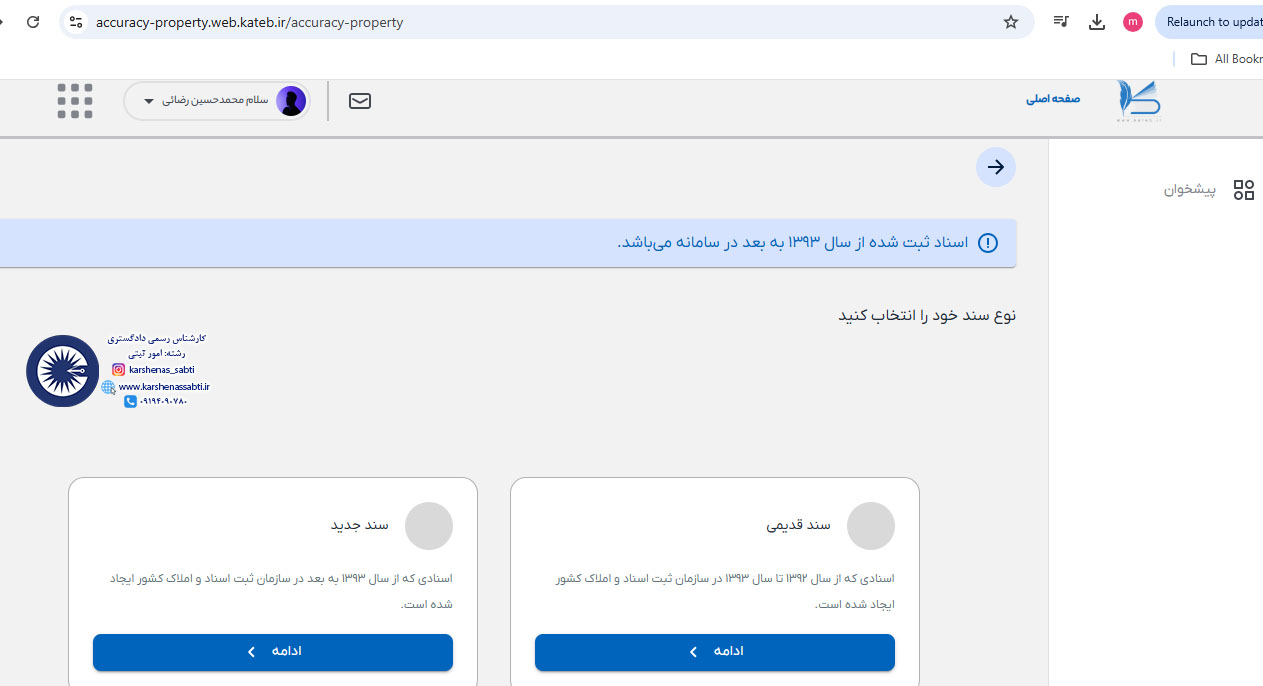1263x686 pixels.
Task: Open the envelope messages icon
Action: tap(360, 101)
